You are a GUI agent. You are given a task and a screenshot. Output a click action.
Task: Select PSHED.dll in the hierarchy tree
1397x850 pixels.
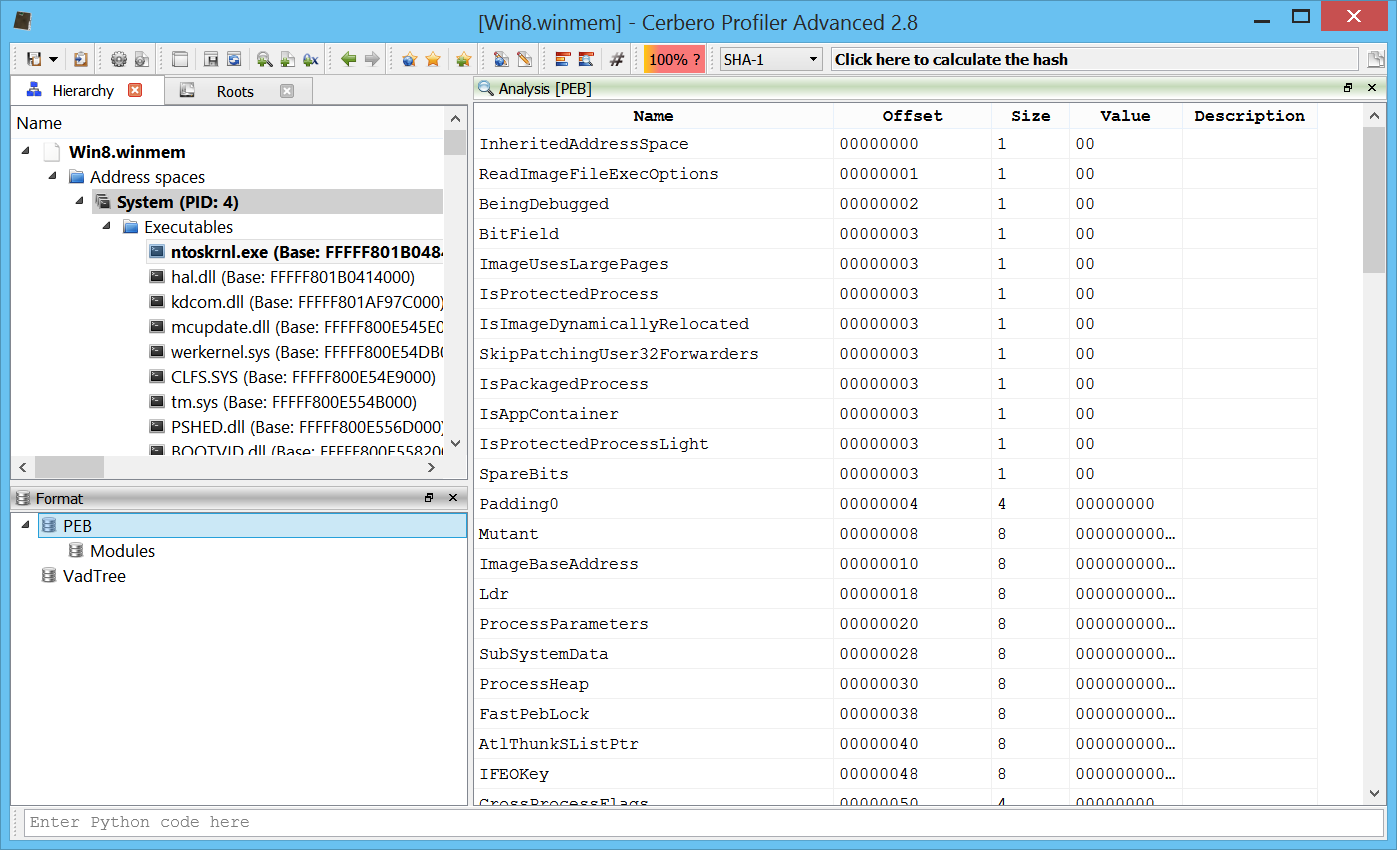[307, 427]
